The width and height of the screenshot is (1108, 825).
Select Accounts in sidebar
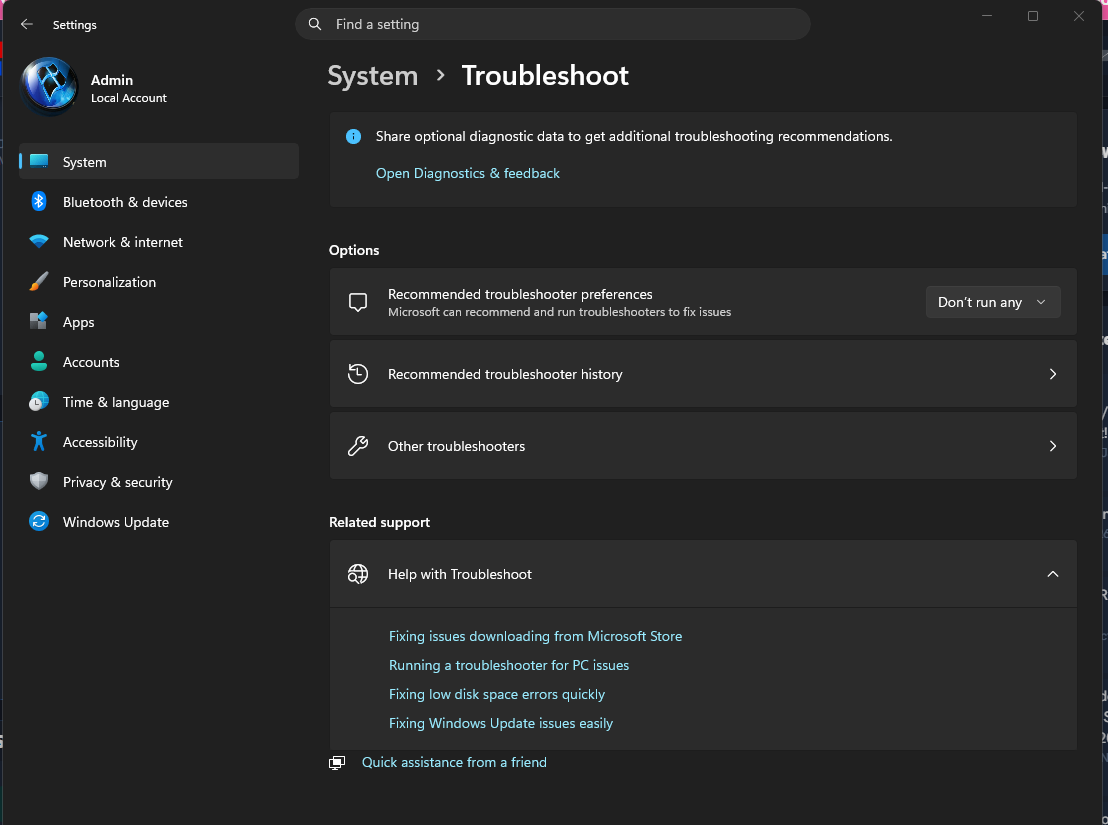[x=159, y=362]
